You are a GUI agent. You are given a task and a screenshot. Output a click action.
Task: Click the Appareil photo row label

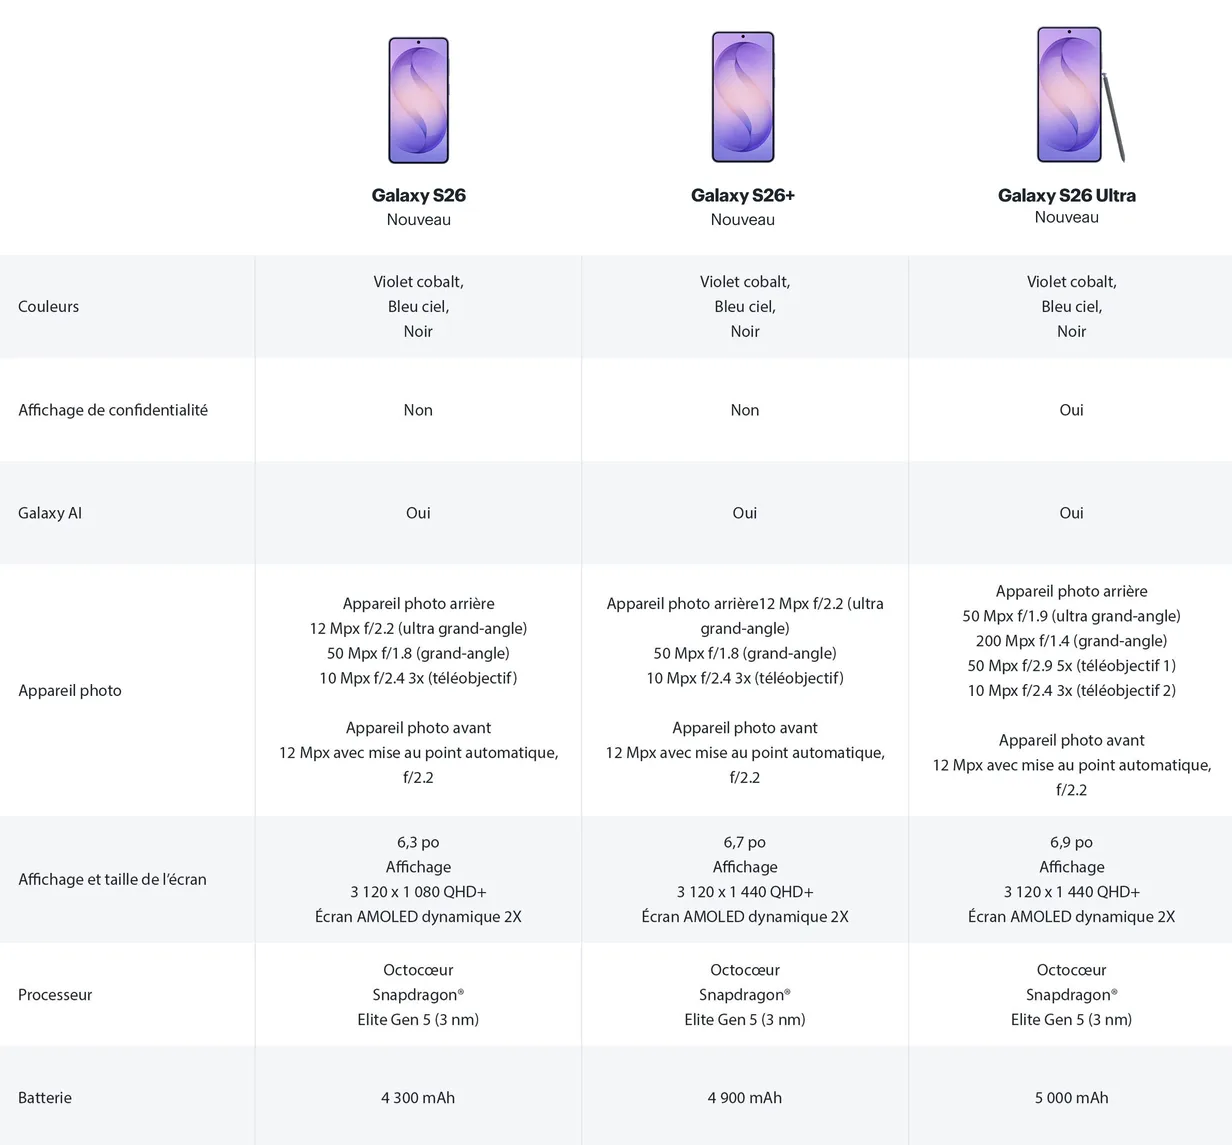click(70, 690)
